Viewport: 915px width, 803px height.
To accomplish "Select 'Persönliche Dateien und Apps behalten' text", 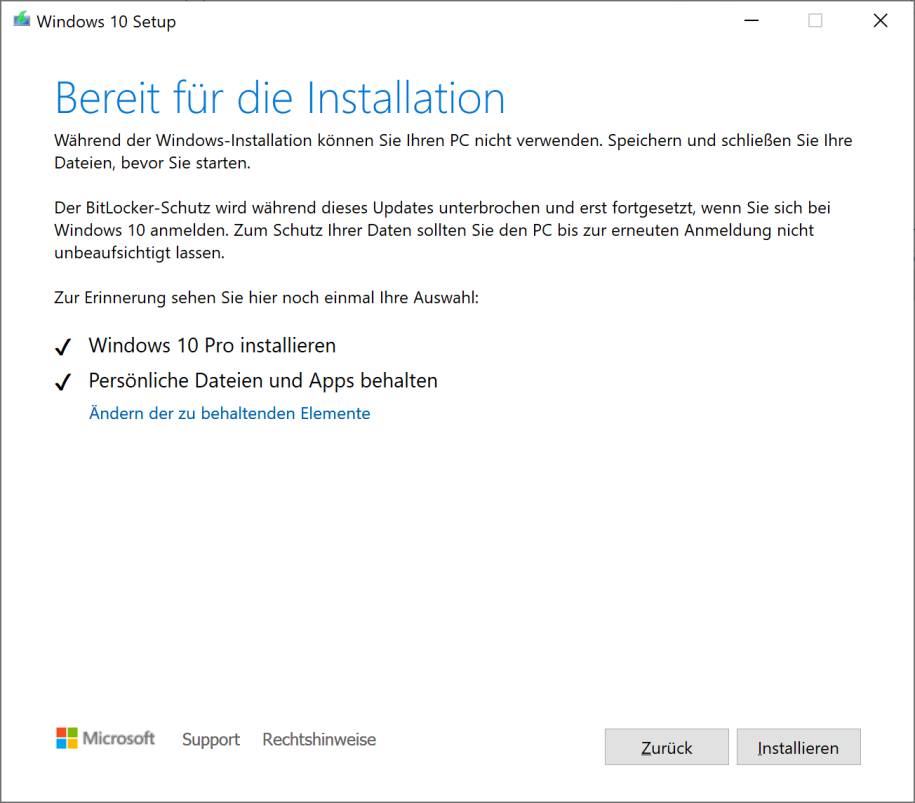I will coord(263,381).
